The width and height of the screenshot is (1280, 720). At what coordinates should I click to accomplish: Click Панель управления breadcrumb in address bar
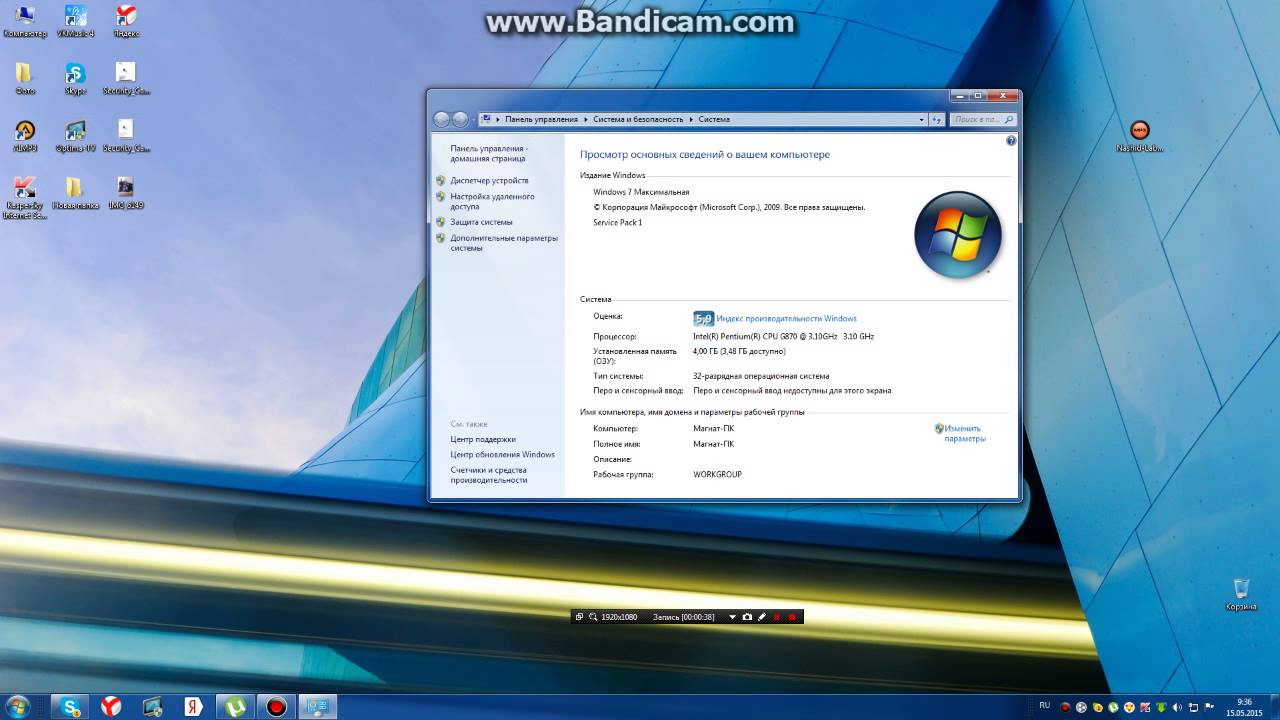click(x=541, y=119)
